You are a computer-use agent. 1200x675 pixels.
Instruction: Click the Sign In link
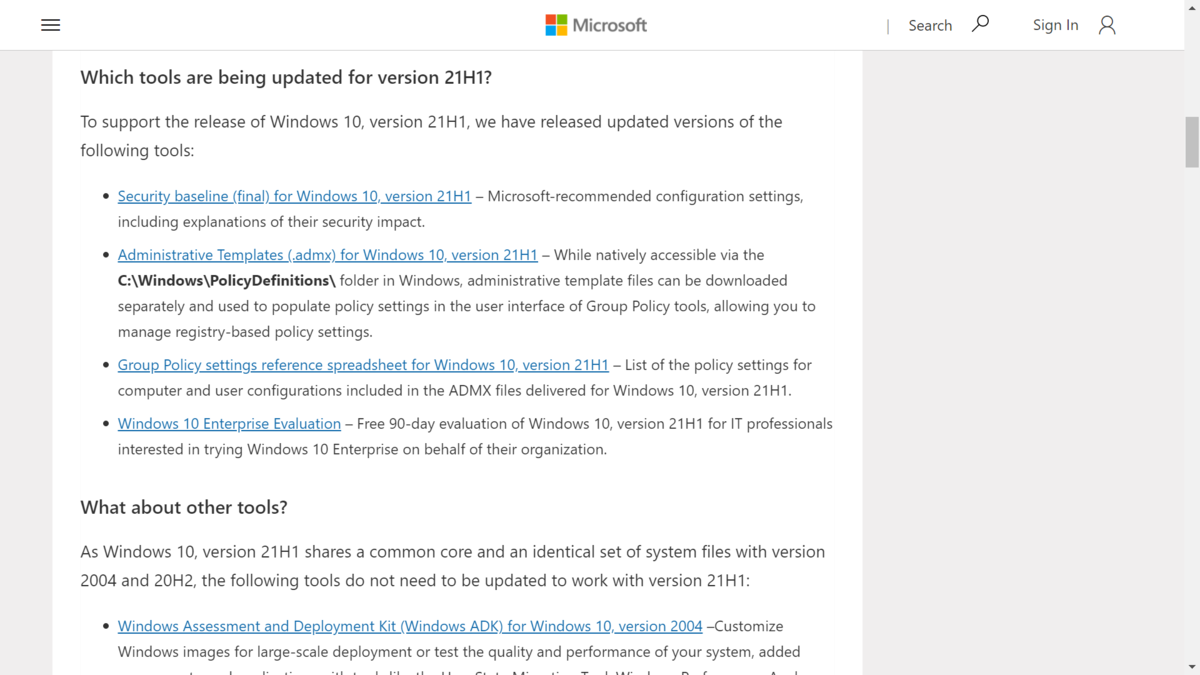[1055, 25]
